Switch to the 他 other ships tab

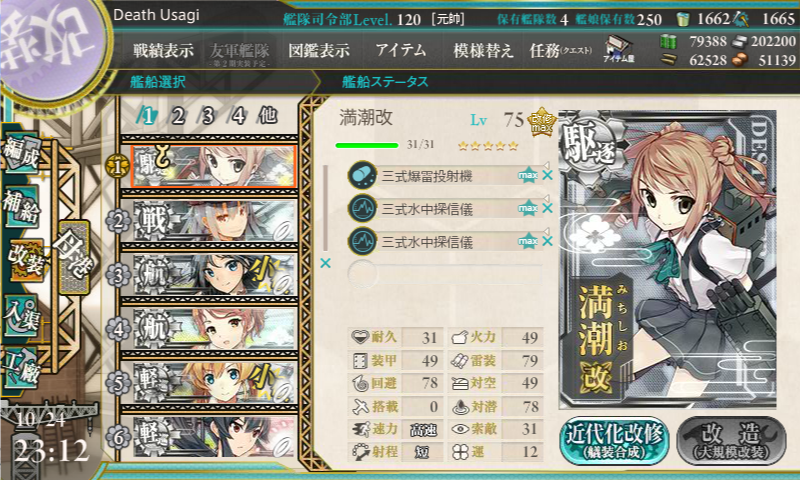pos(268,116)
